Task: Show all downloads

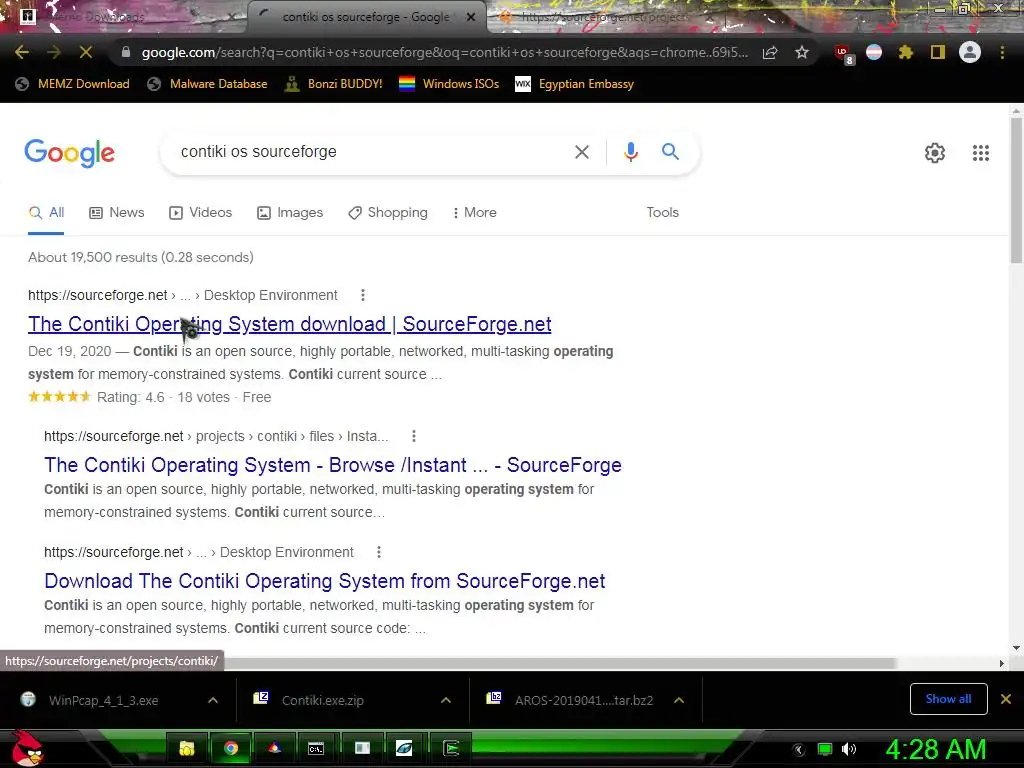Action: [x=948, y=699]
